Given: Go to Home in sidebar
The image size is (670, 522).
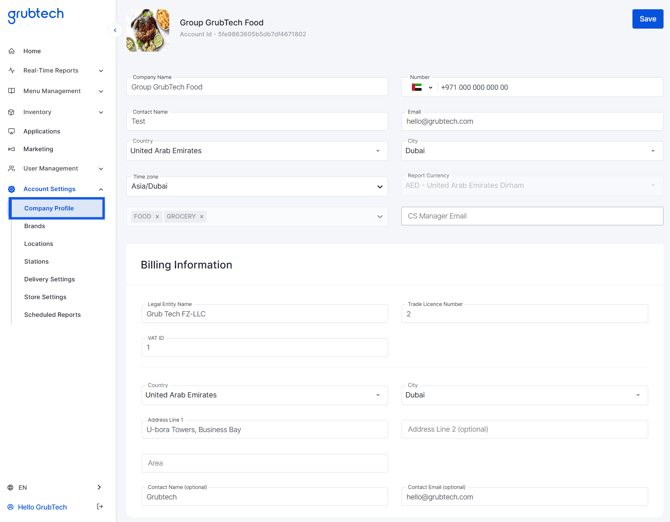Looking at the screenshot, I should click(32, 51).
